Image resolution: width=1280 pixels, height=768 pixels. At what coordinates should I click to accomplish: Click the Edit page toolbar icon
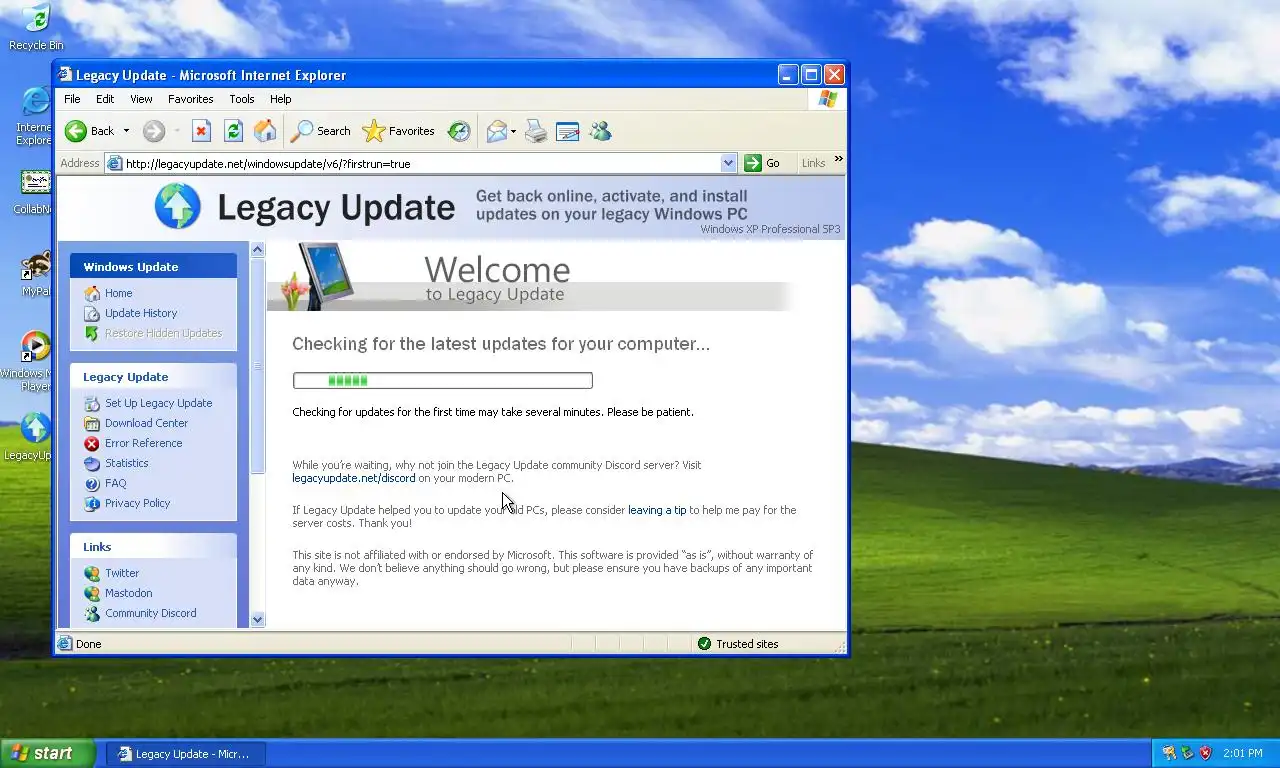tap(568, 131)
